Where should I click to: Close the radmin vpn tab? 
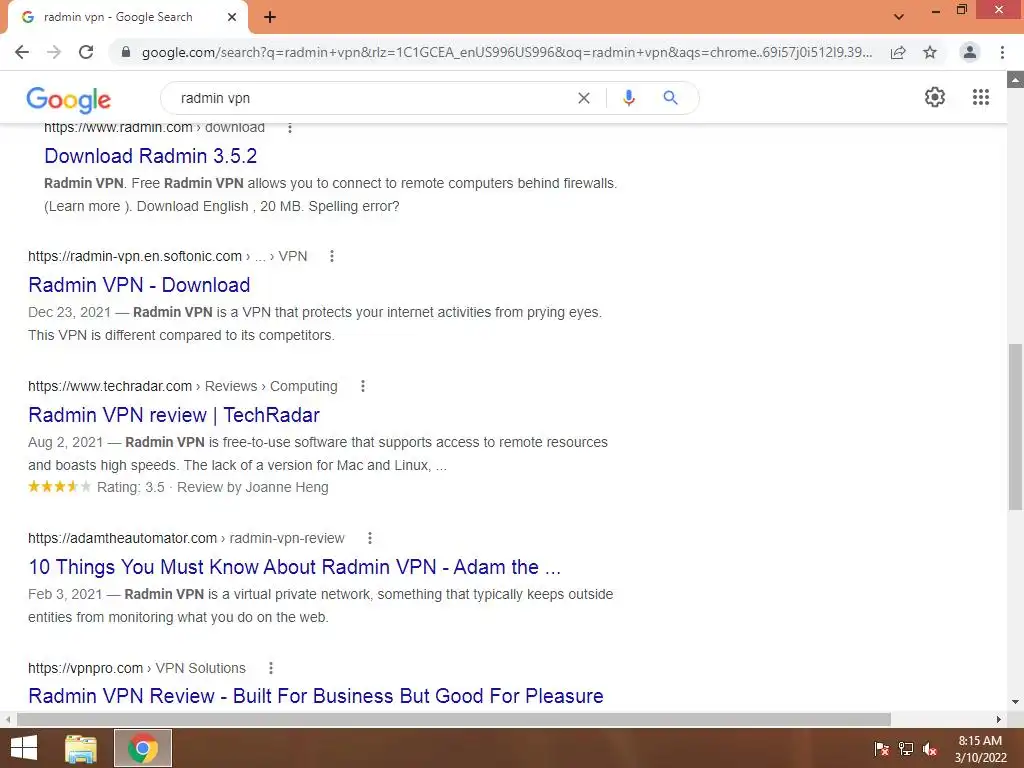tap(232, 17)
